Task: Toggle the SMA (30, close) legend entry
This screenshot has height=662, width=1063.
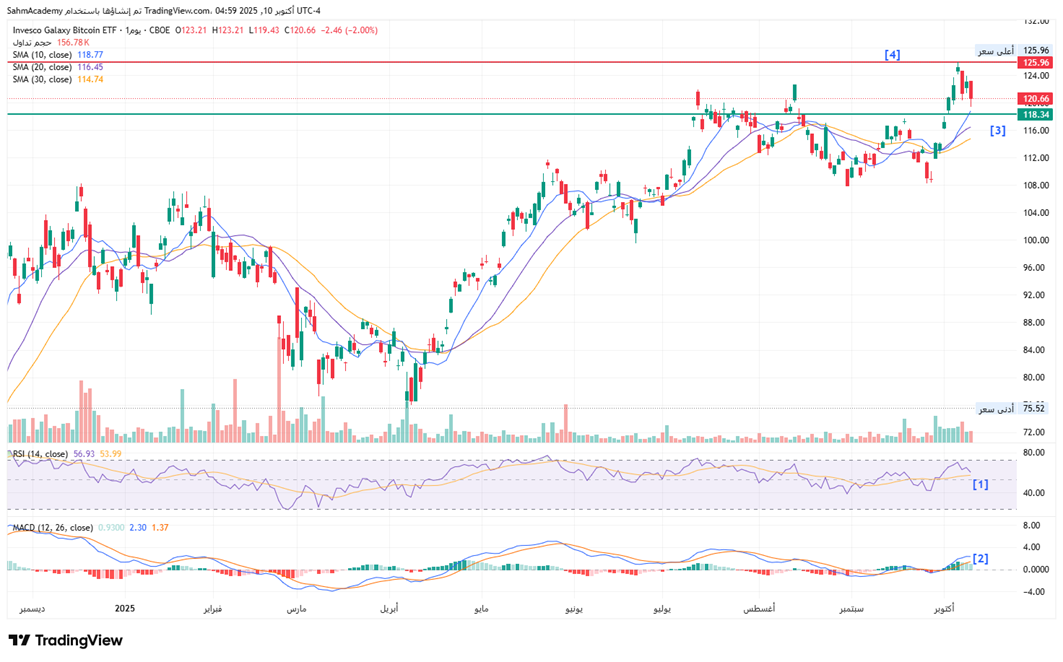Action: tap(42, 79)
